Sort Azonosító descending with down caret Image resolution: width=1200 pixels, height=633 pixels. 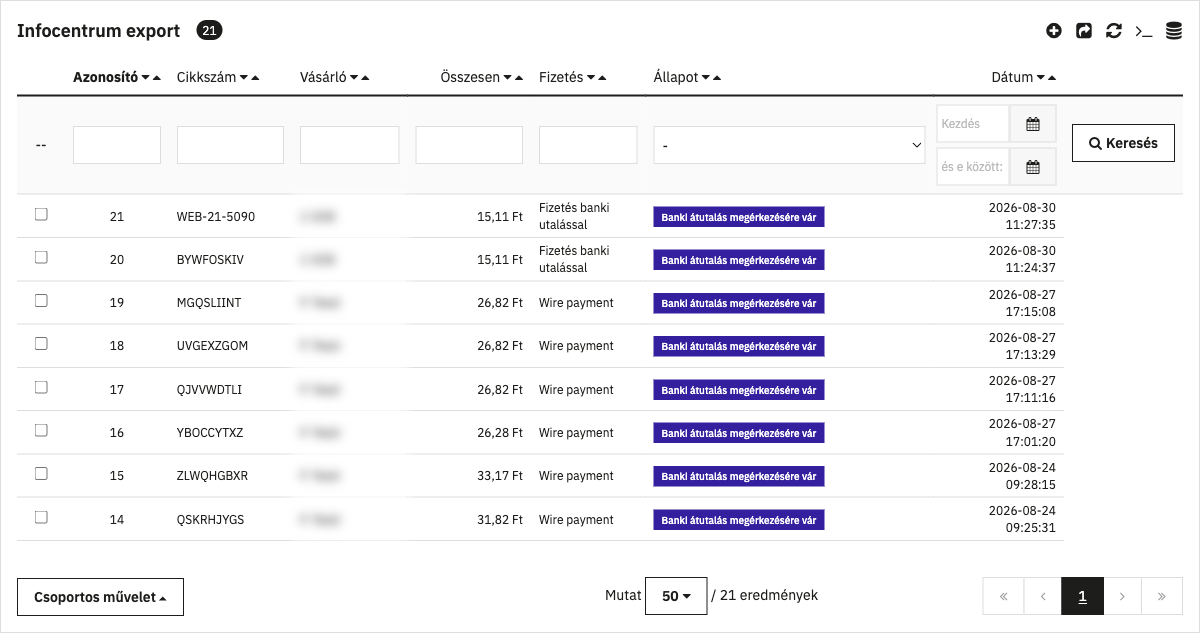tap(146, 78)
